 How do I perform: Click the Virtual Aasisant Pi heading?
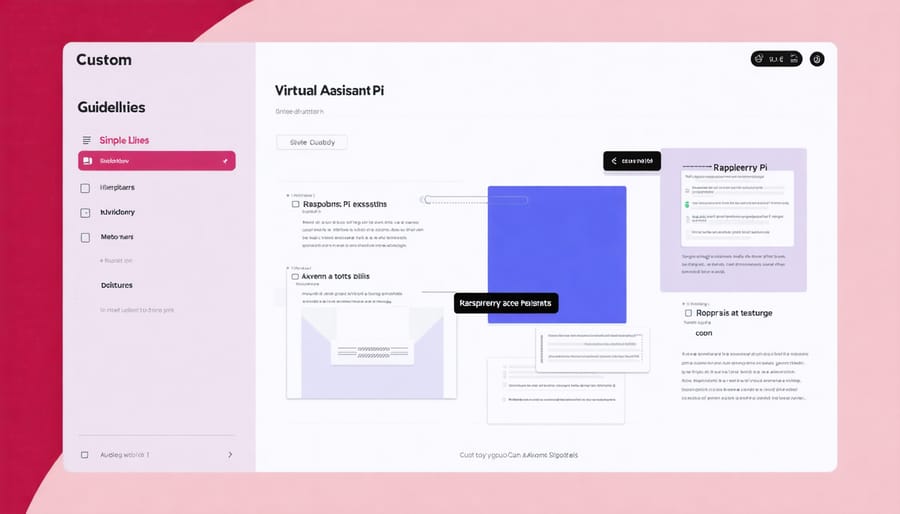click(329, 90)
